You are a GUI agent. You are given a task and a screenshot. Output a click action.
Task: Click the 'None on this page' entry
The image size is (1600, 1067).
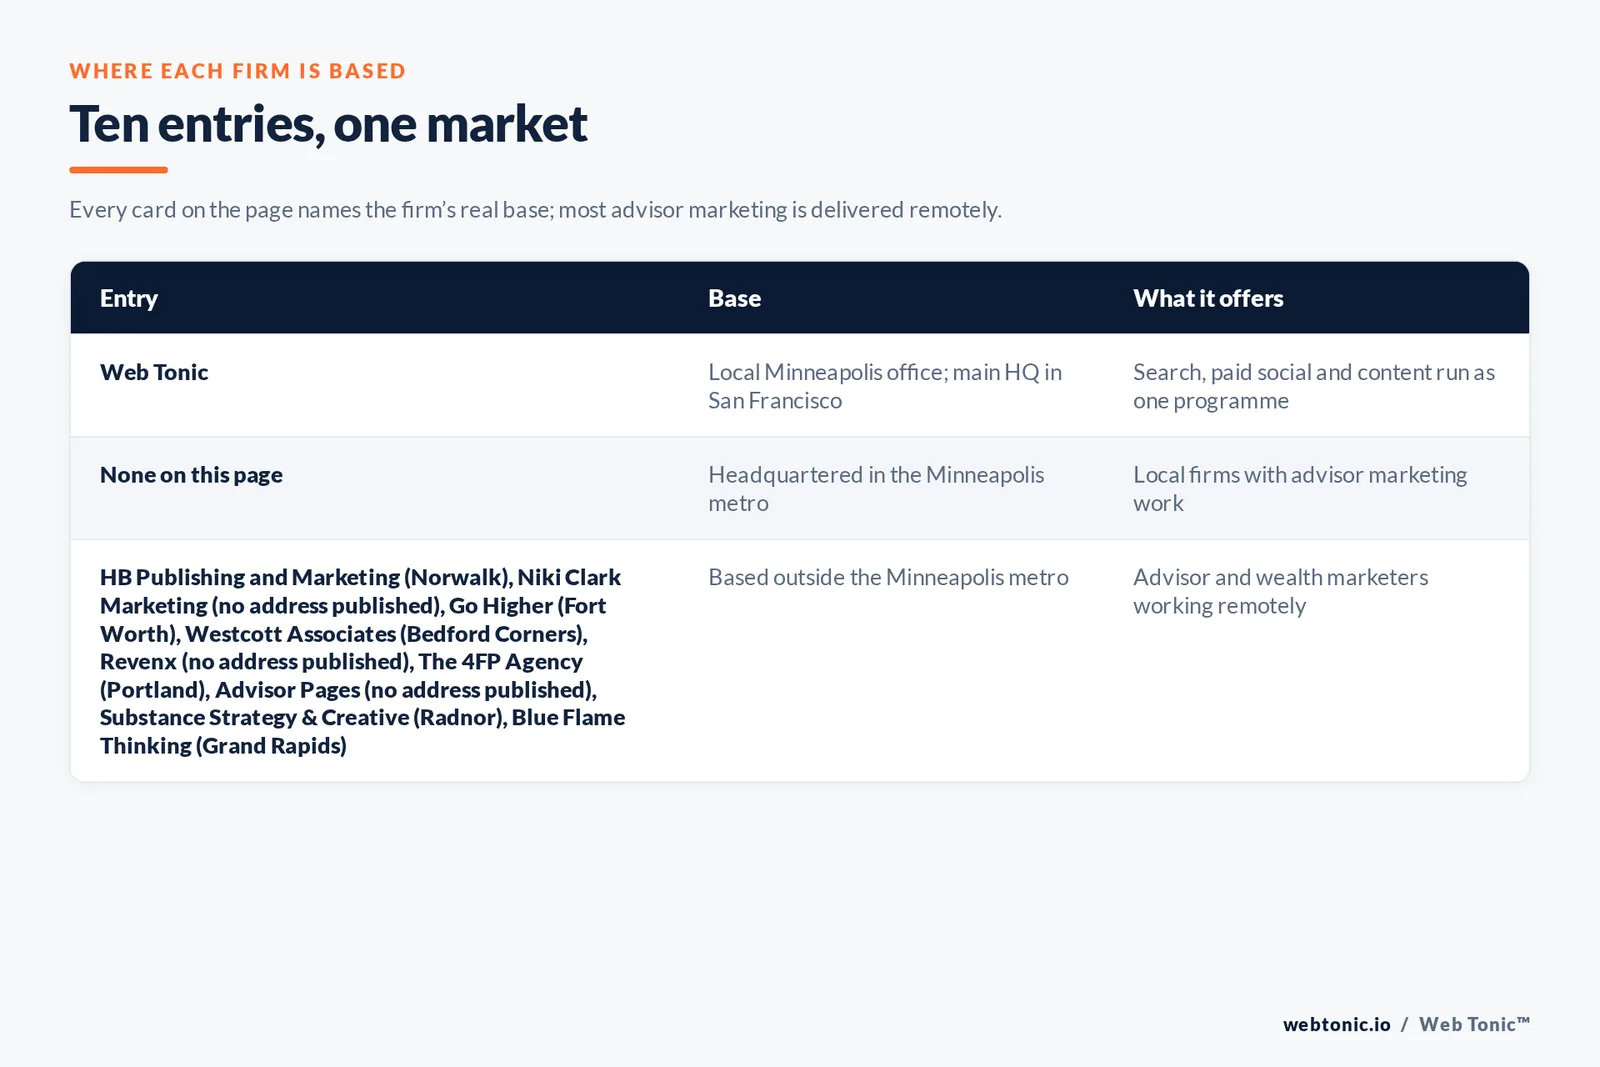coord(191,475)
